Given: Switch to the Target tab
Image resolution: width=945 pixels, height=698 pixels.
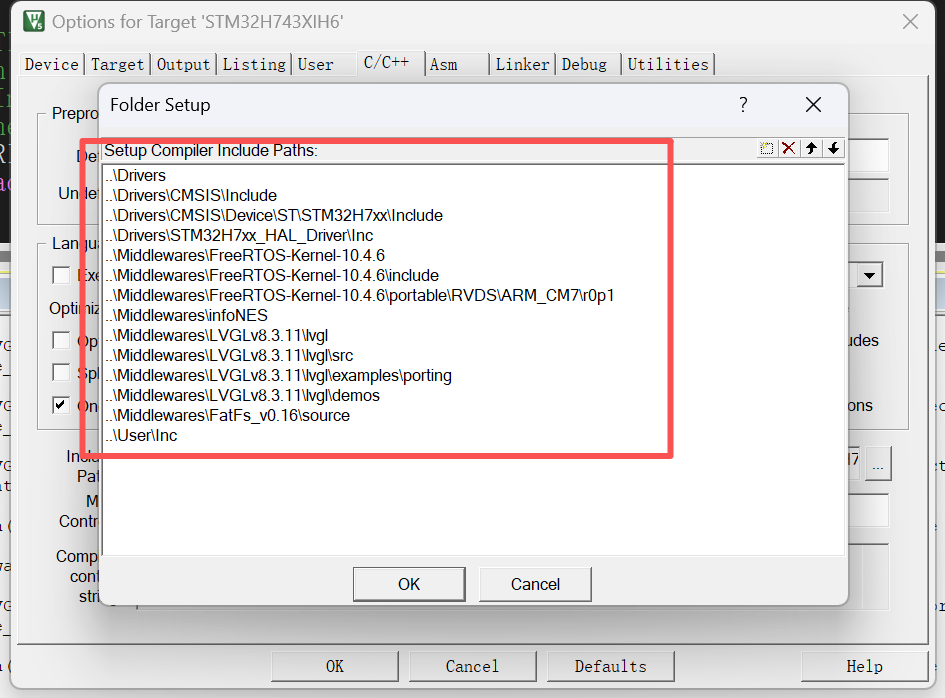Looking at the screenshot, I should [117, 64].
